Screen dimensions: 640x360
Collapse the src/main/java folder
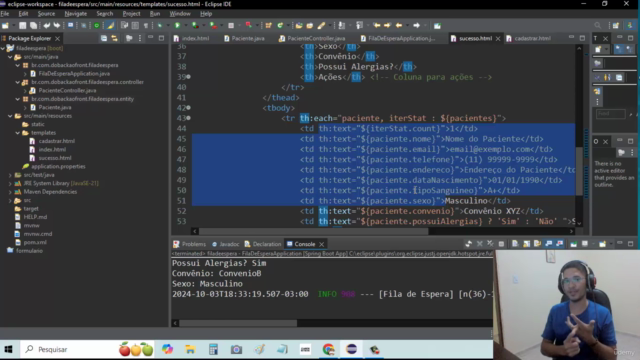tap(10, 57)
